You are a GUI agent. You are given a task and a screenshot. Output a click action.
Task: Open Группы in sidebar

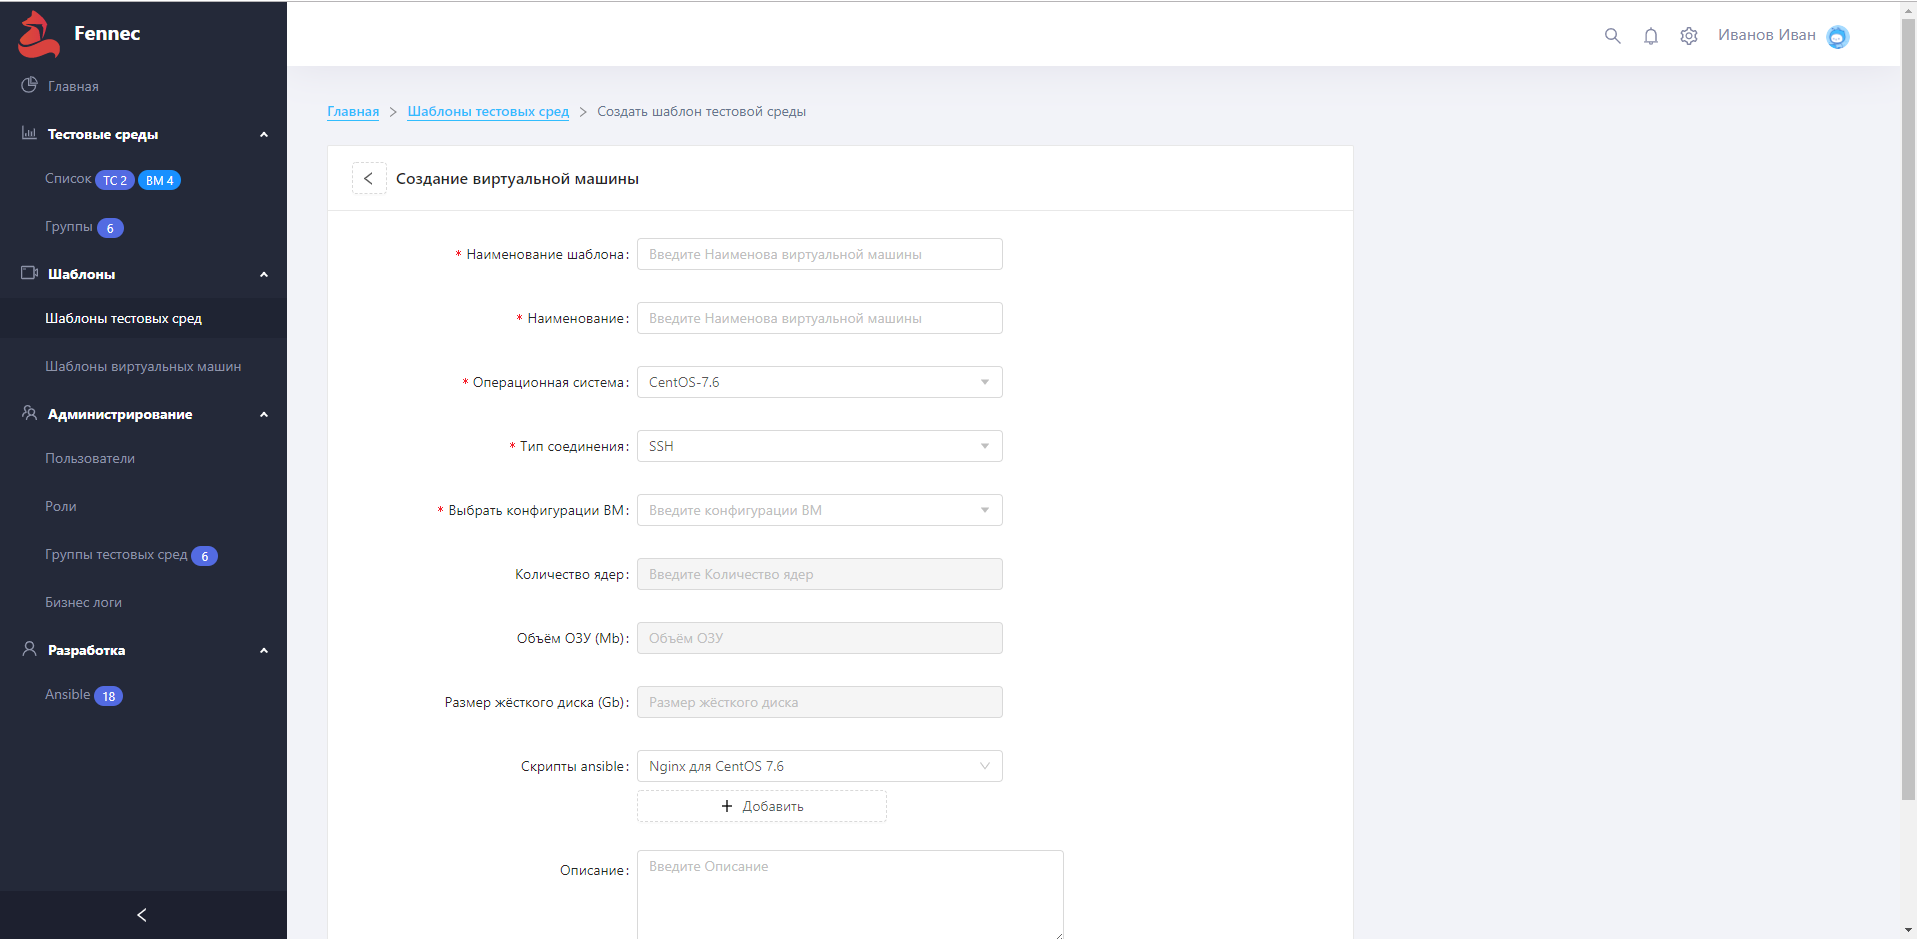(x=69, y=226)
